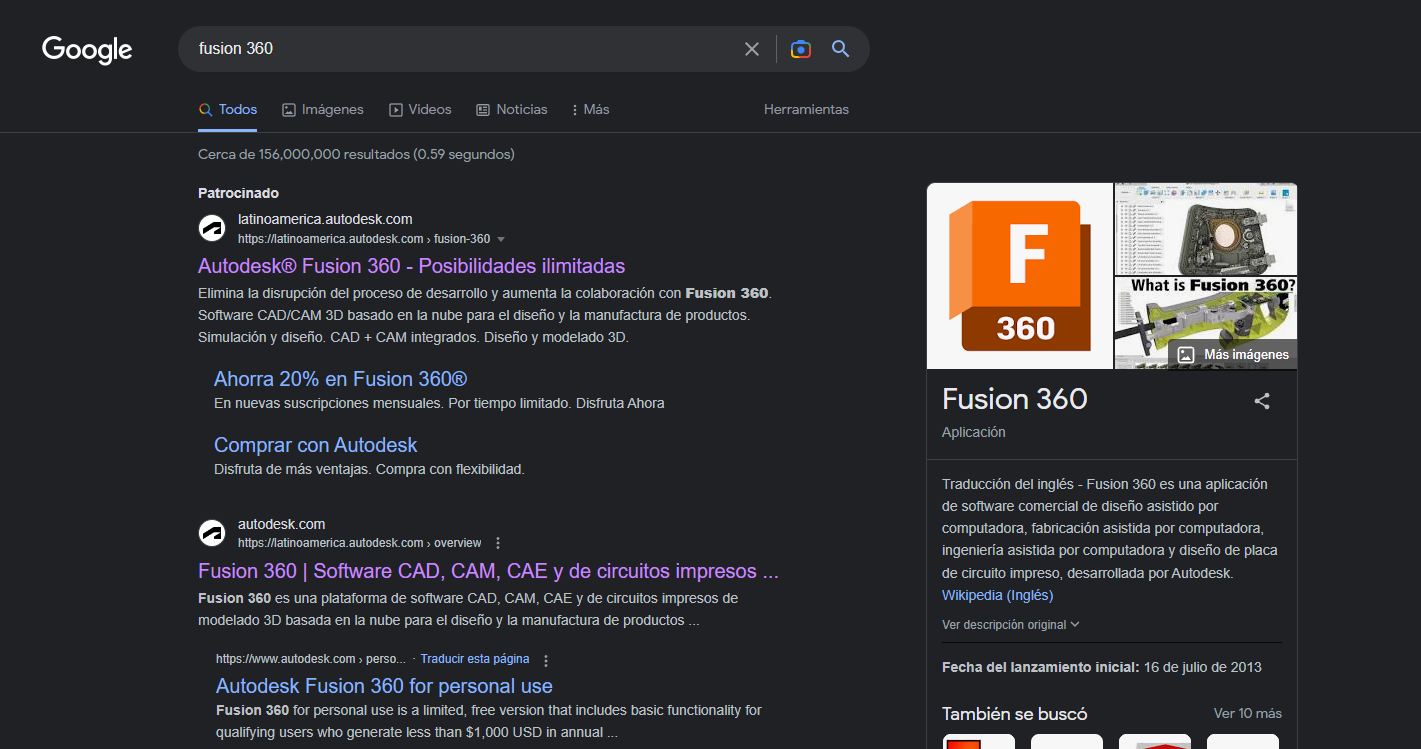Clear the search box with X icon

(752, 49)
